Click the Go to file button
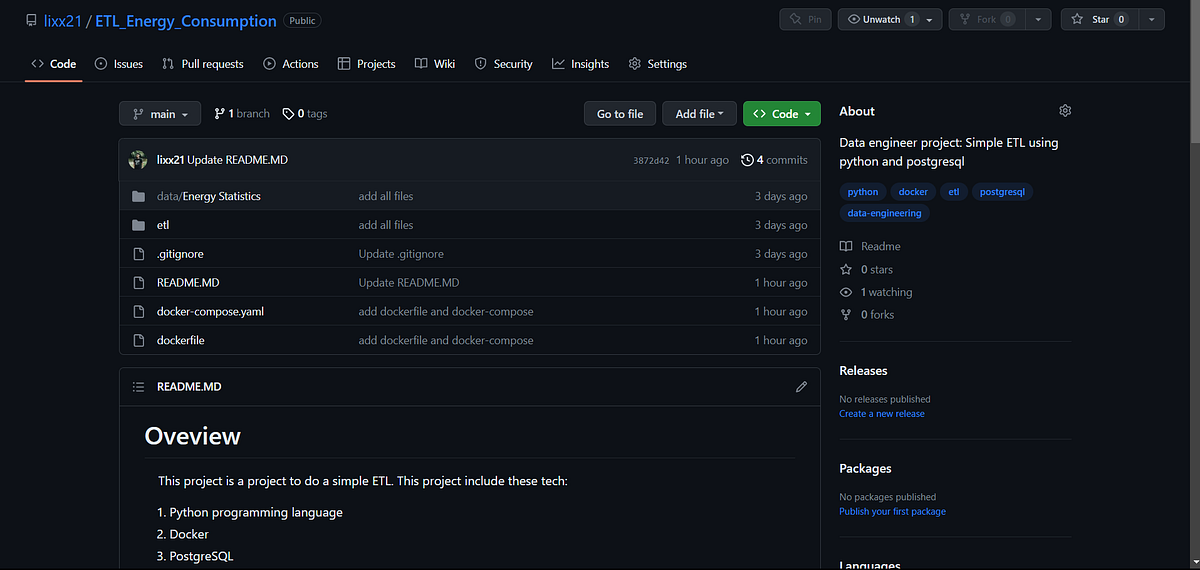The image size is (1200, 570). coord(620,114)
